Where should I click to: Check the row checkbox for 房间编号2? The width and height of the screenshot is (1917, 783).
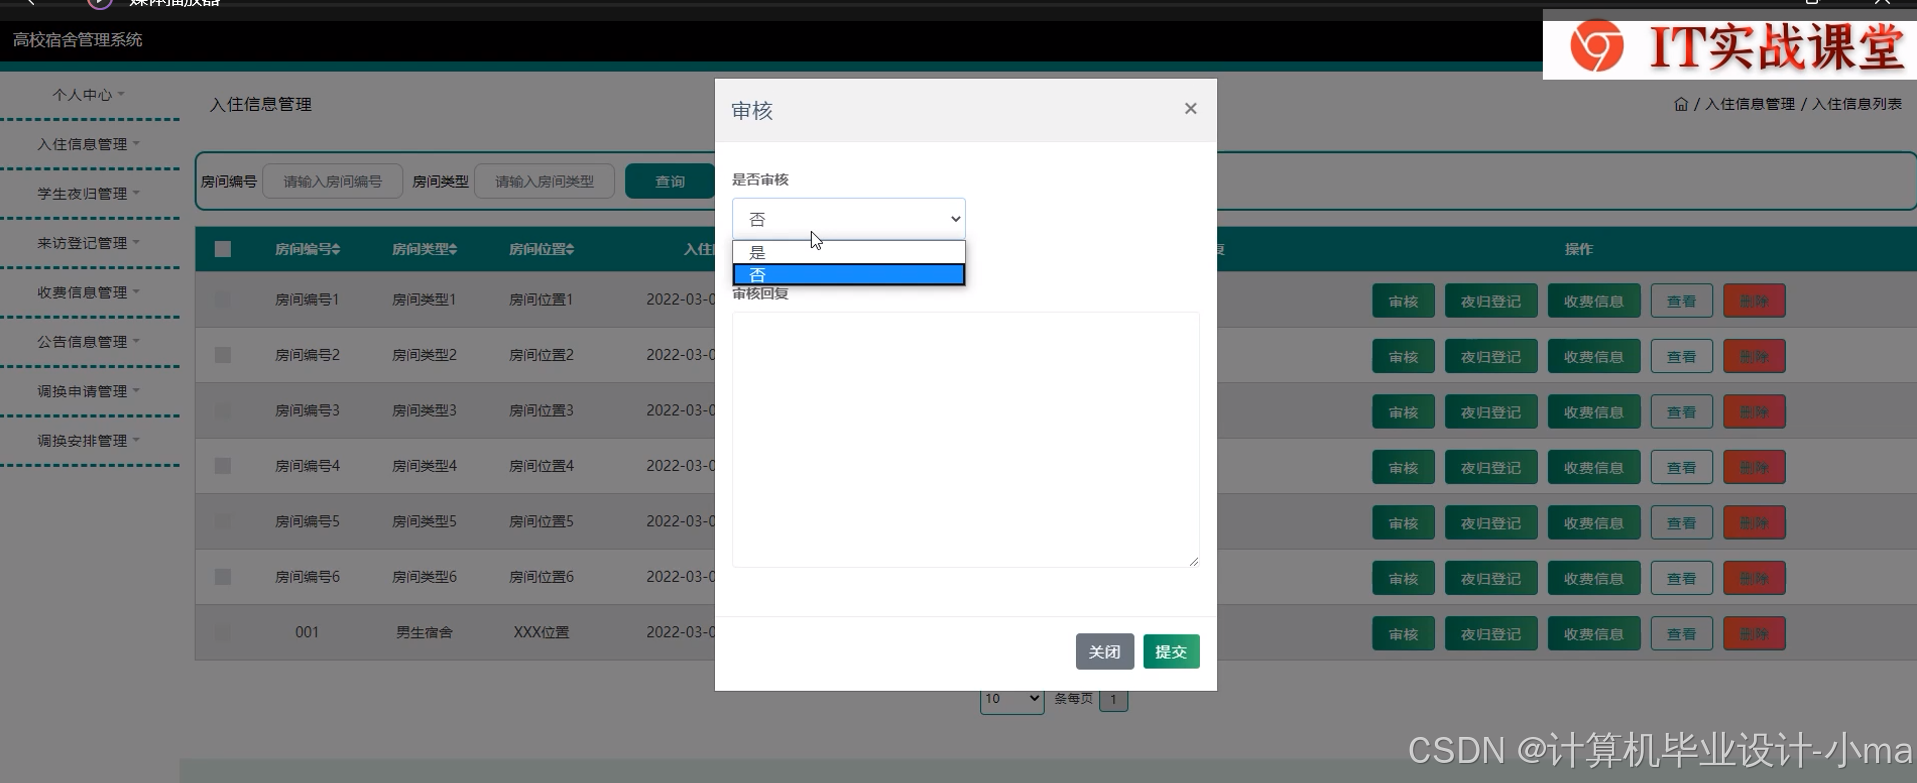(x=223, y=355)
